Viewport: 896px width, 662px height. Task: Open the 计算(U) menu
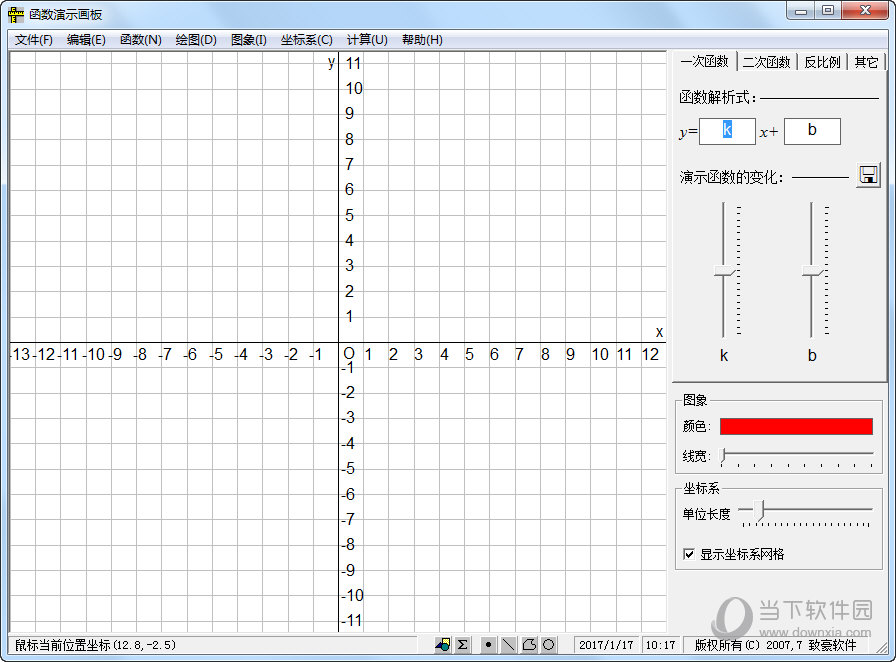tap(367, 40)
